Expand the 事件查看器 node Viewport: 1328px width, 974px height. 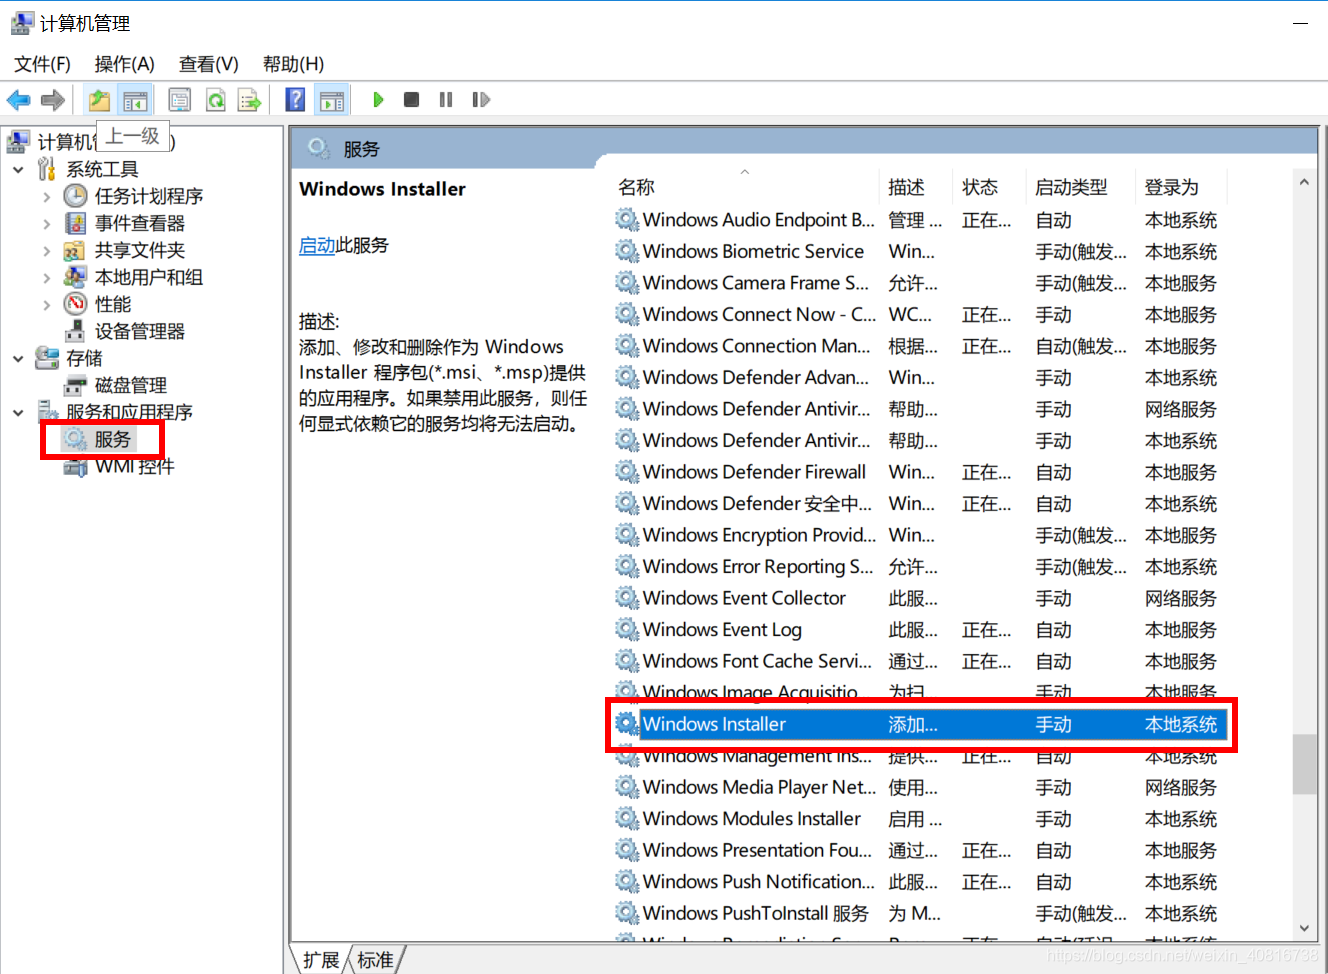pyautogui.click(x=46, y=223)
